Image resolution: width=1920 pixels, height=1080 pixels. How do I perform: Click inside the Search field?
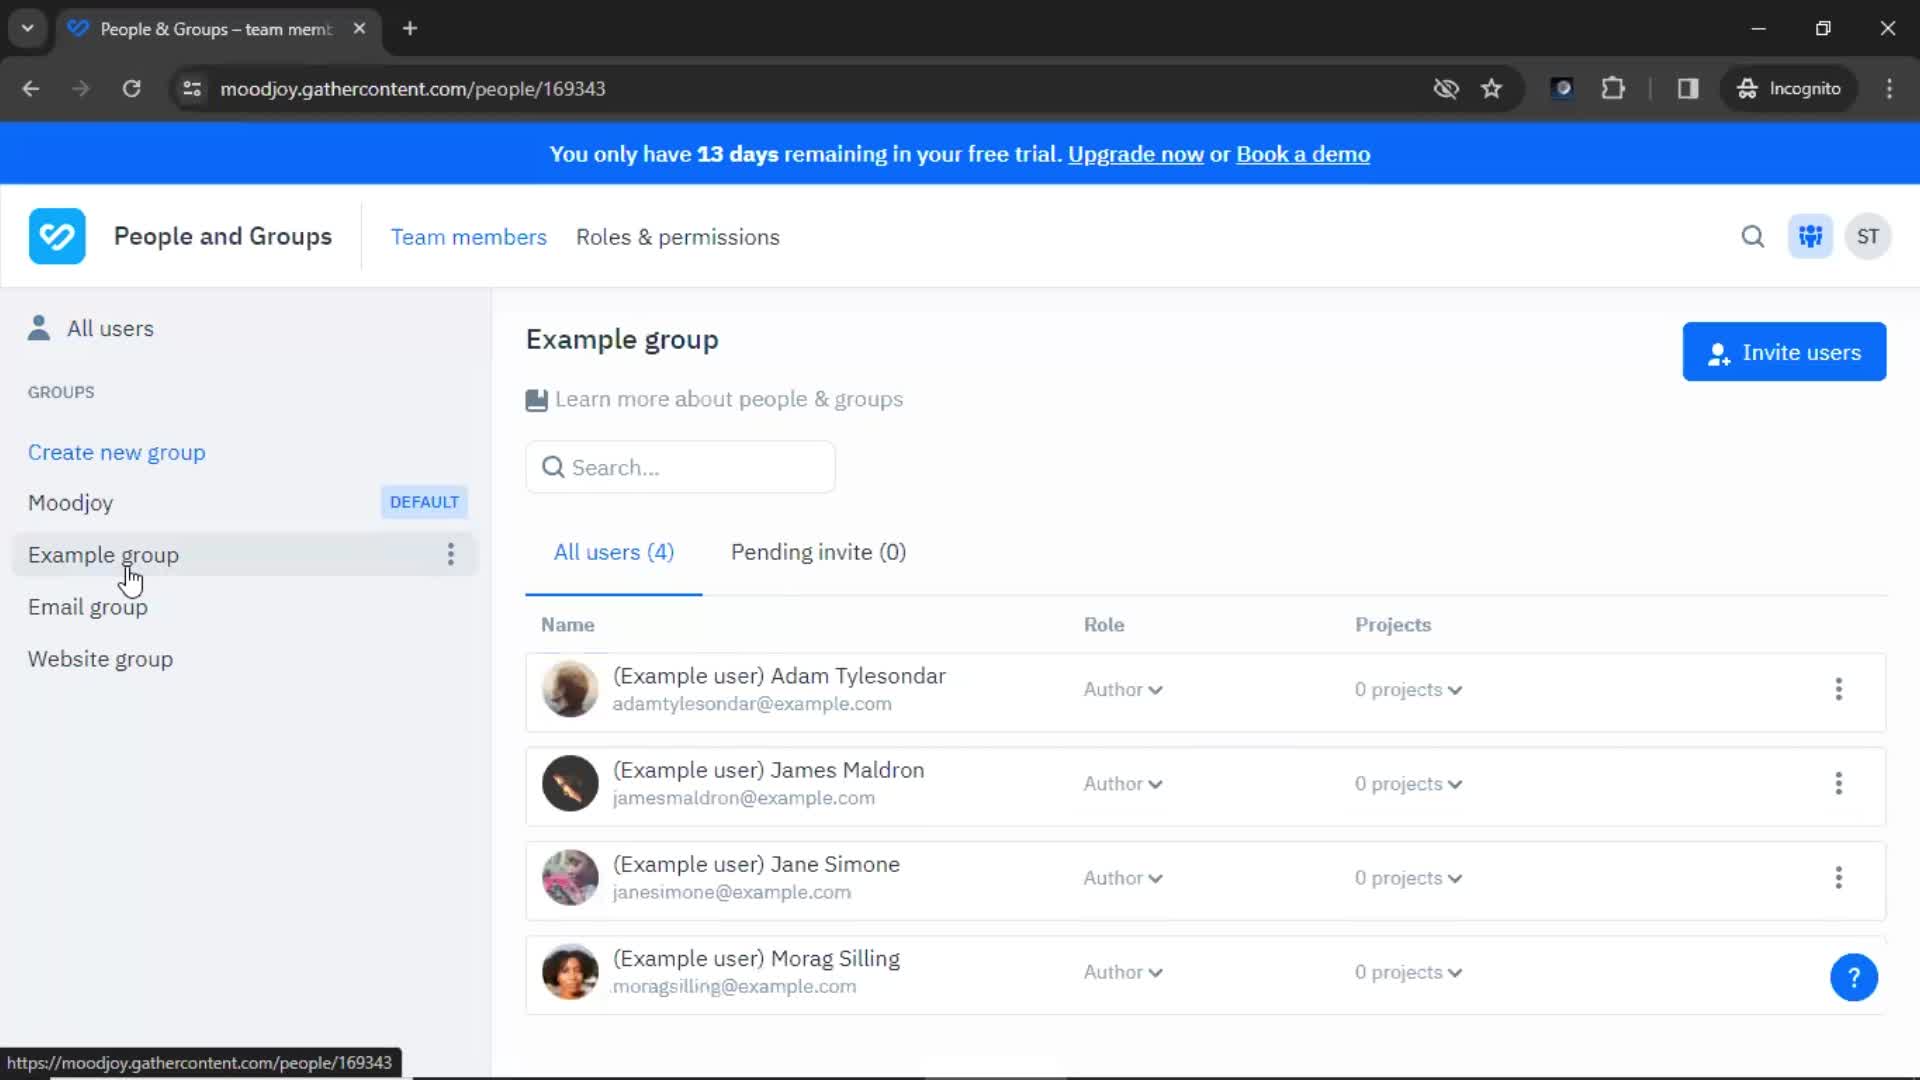coord(680,467)
